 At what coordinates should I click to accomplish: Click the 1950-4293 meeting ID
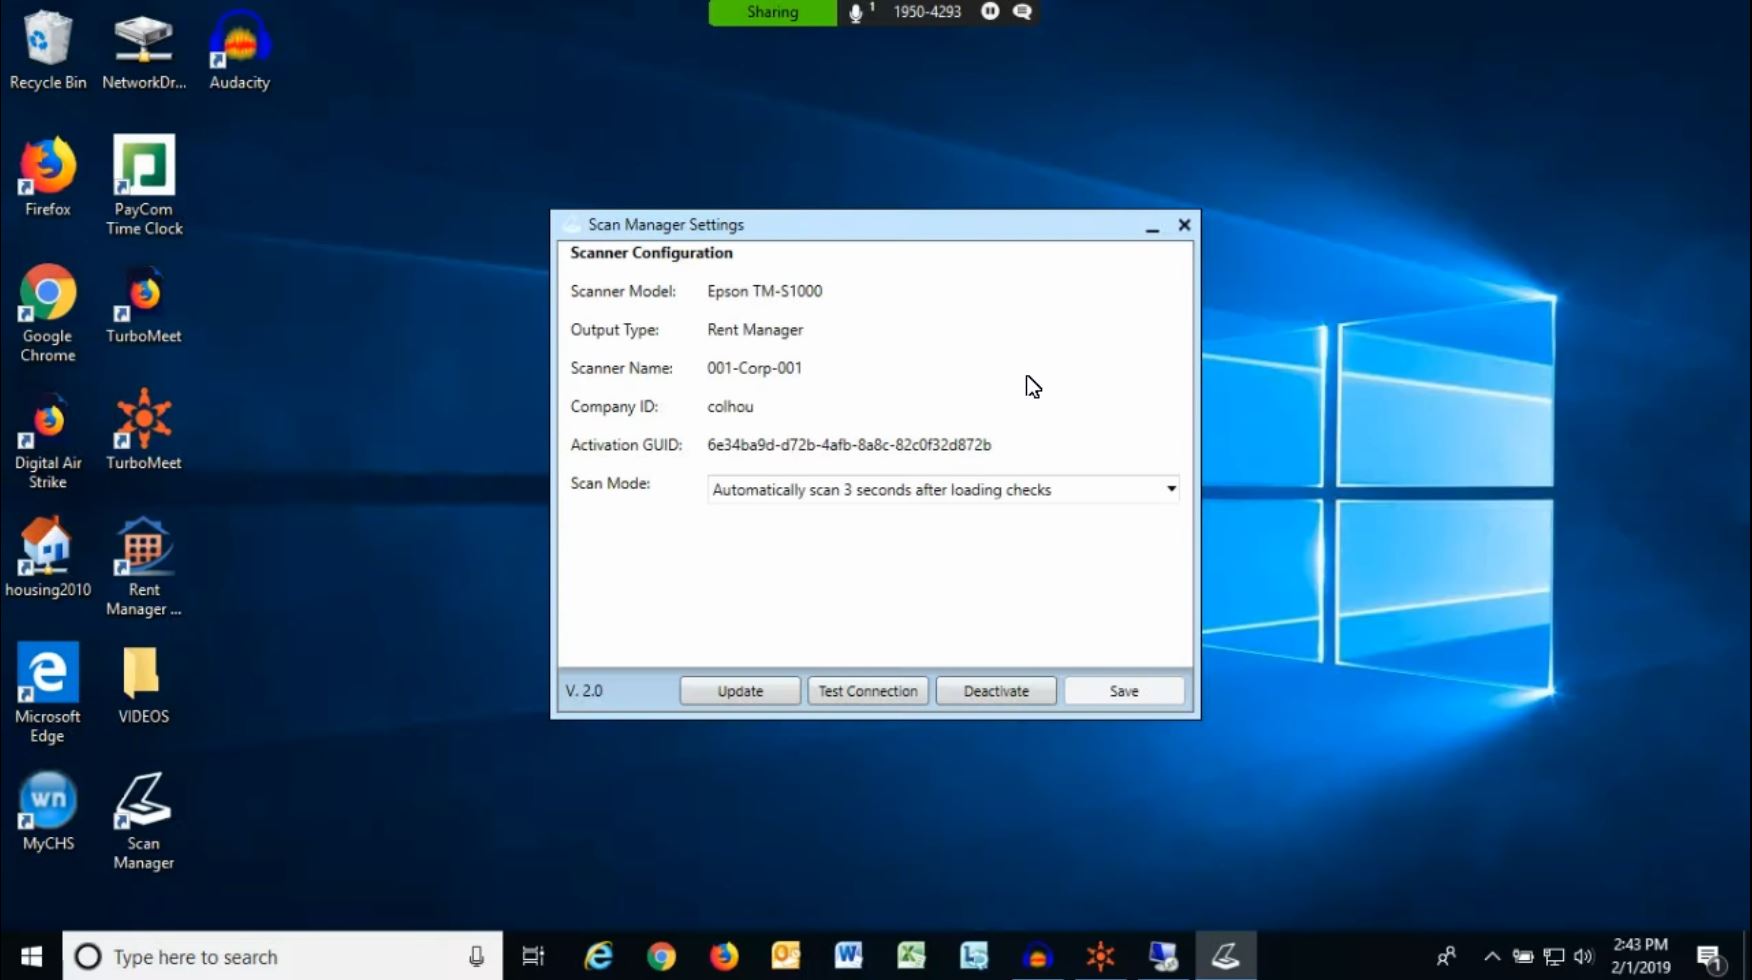coord(927,12)
